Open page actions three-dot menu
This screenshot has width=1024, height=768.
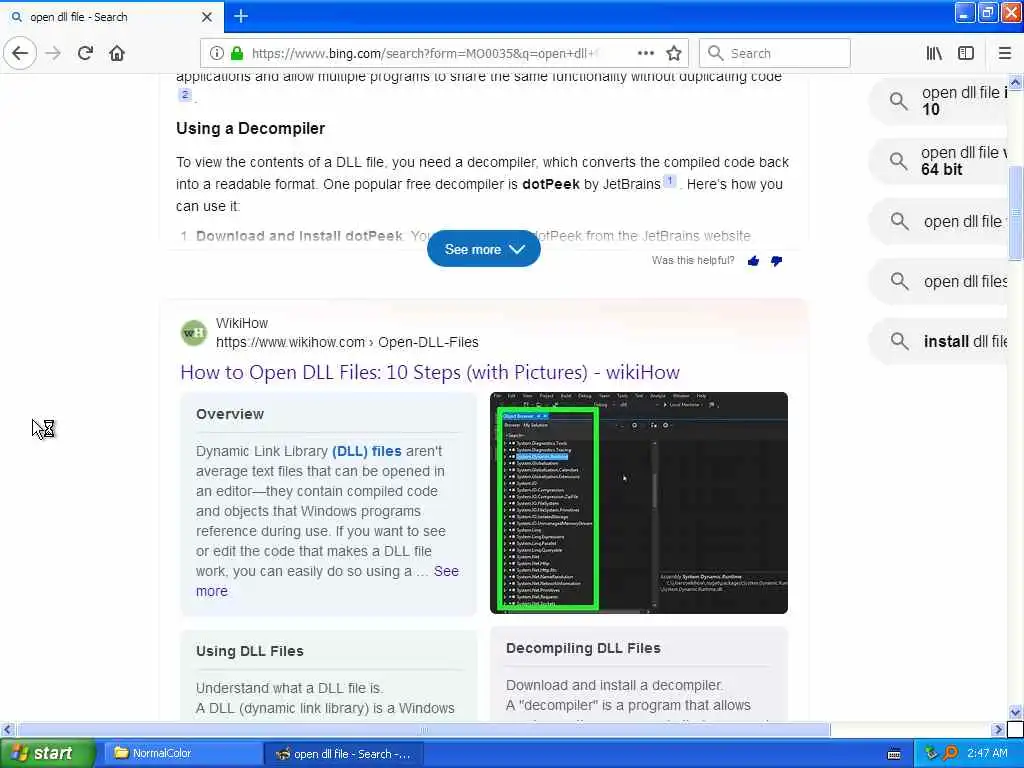[x=645, y=53]
